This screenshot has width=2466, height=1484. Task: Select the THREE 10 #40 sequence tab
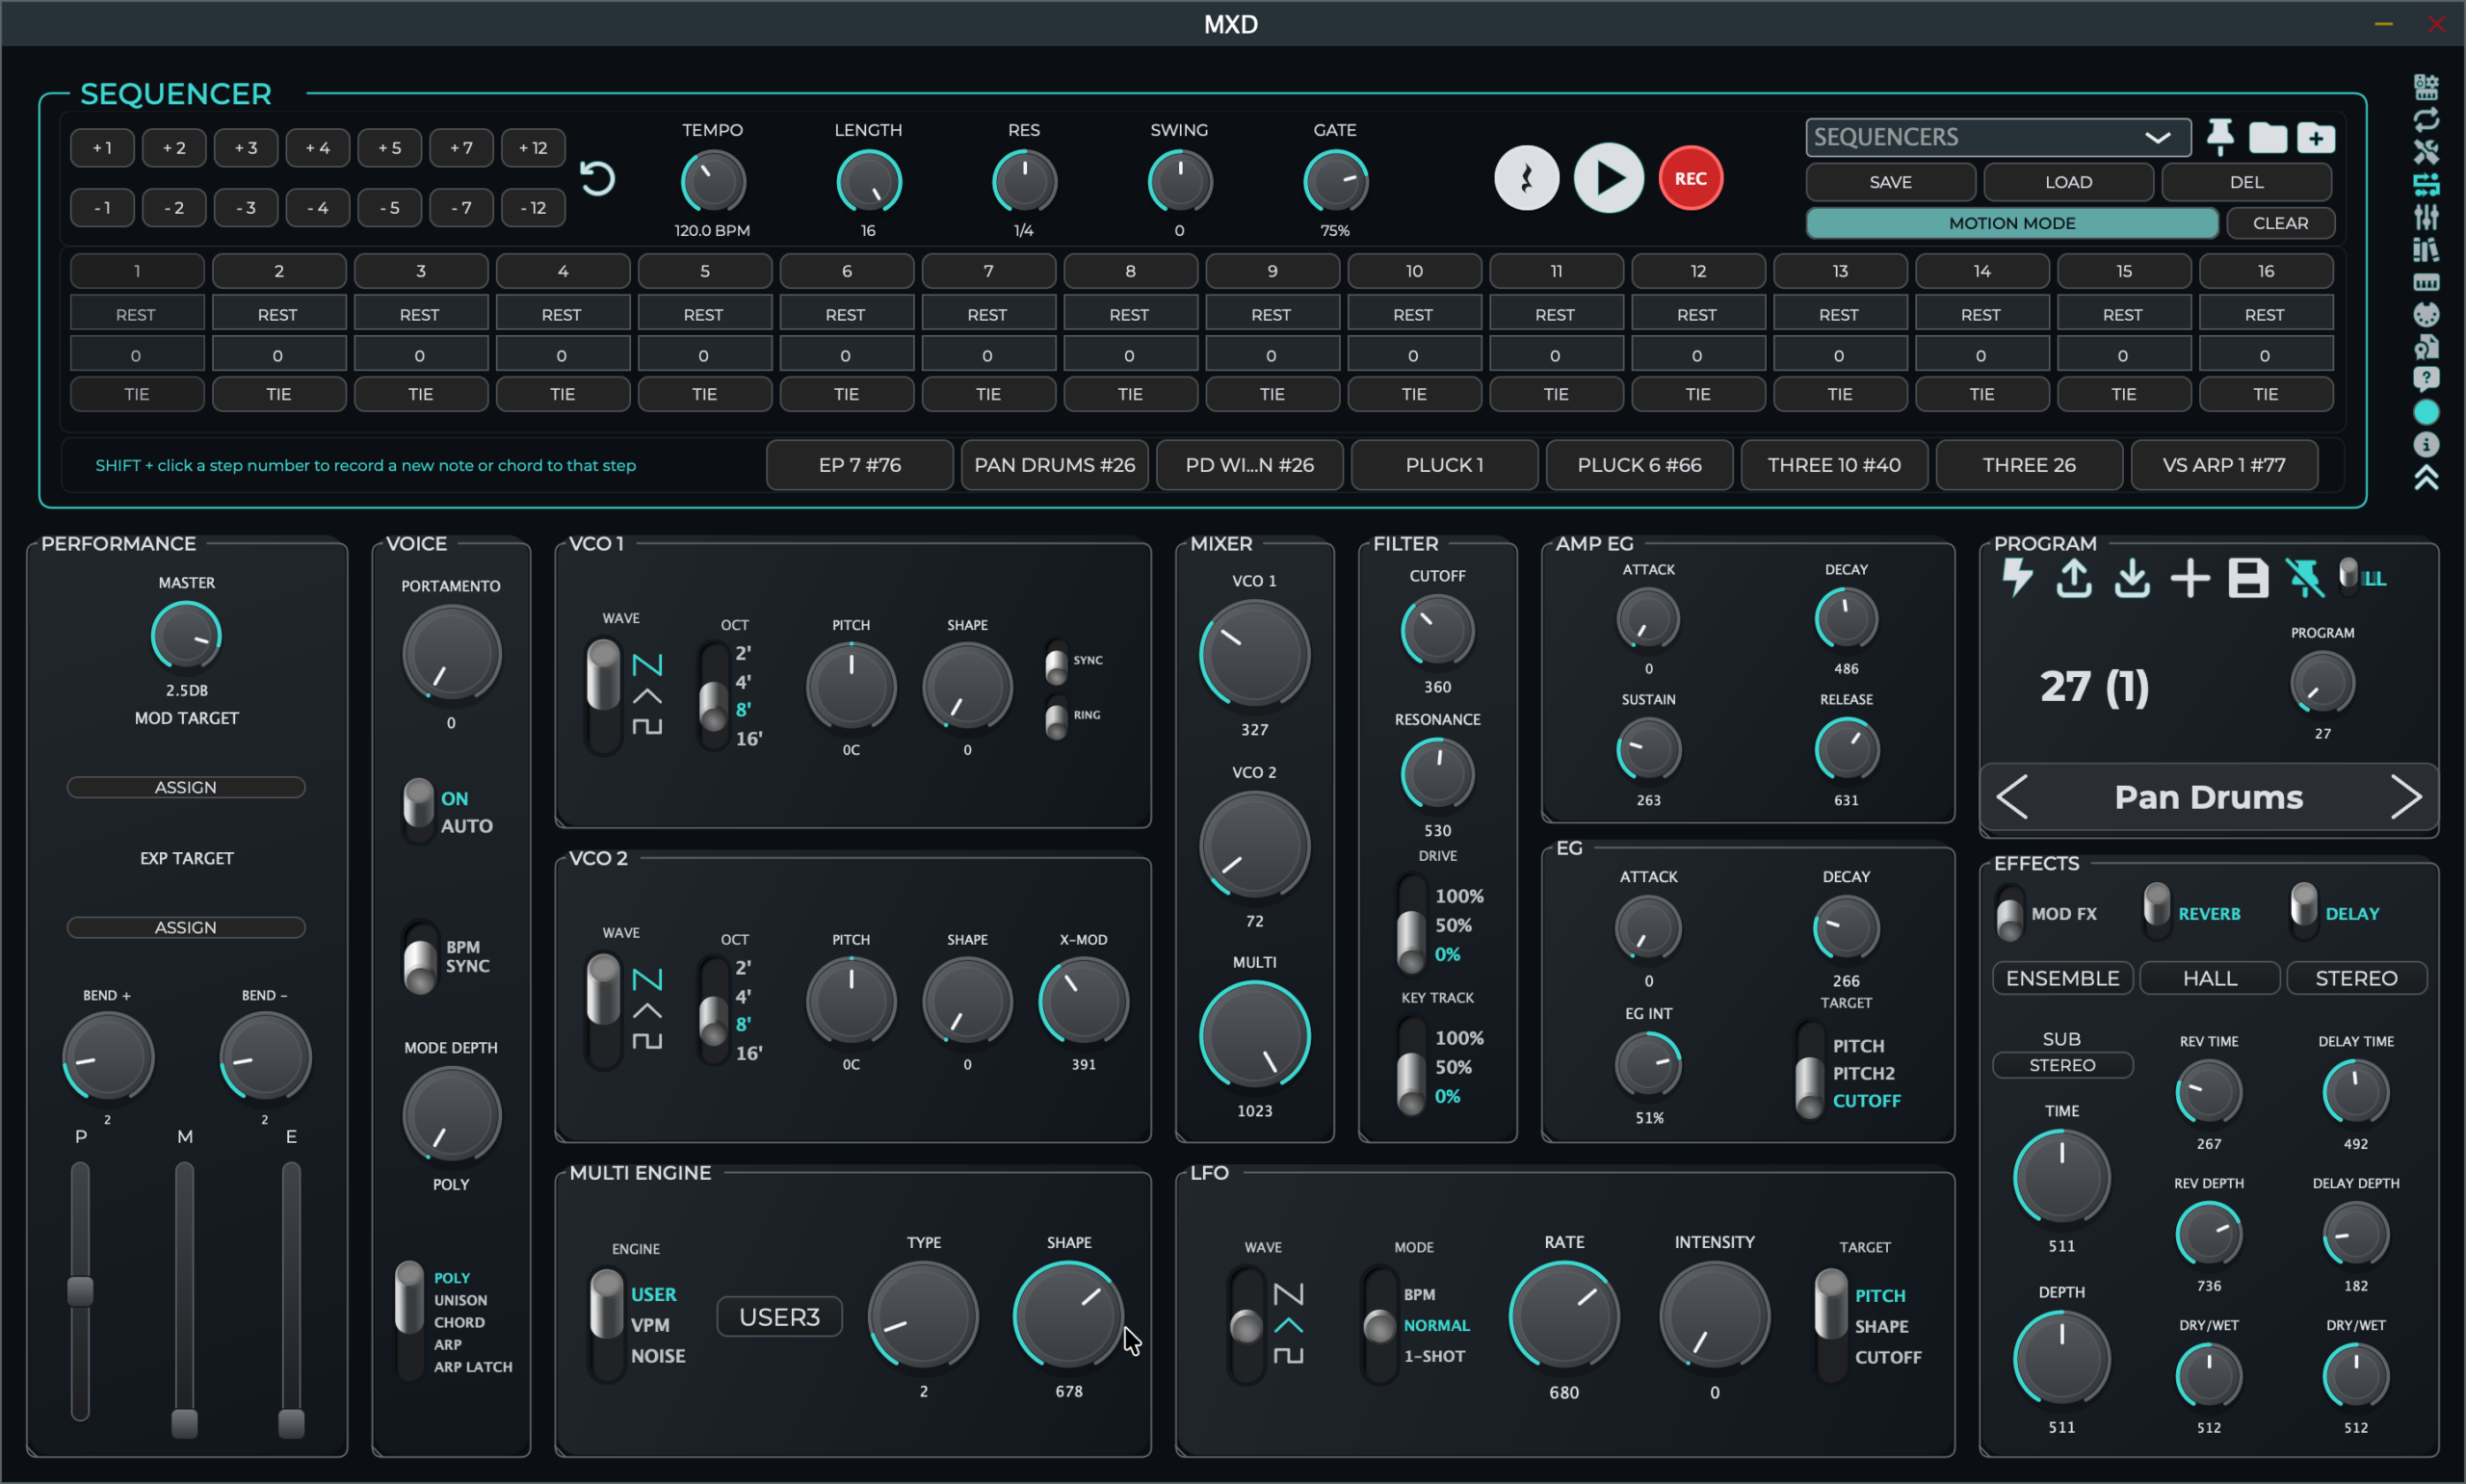[x=1833, y=465]
